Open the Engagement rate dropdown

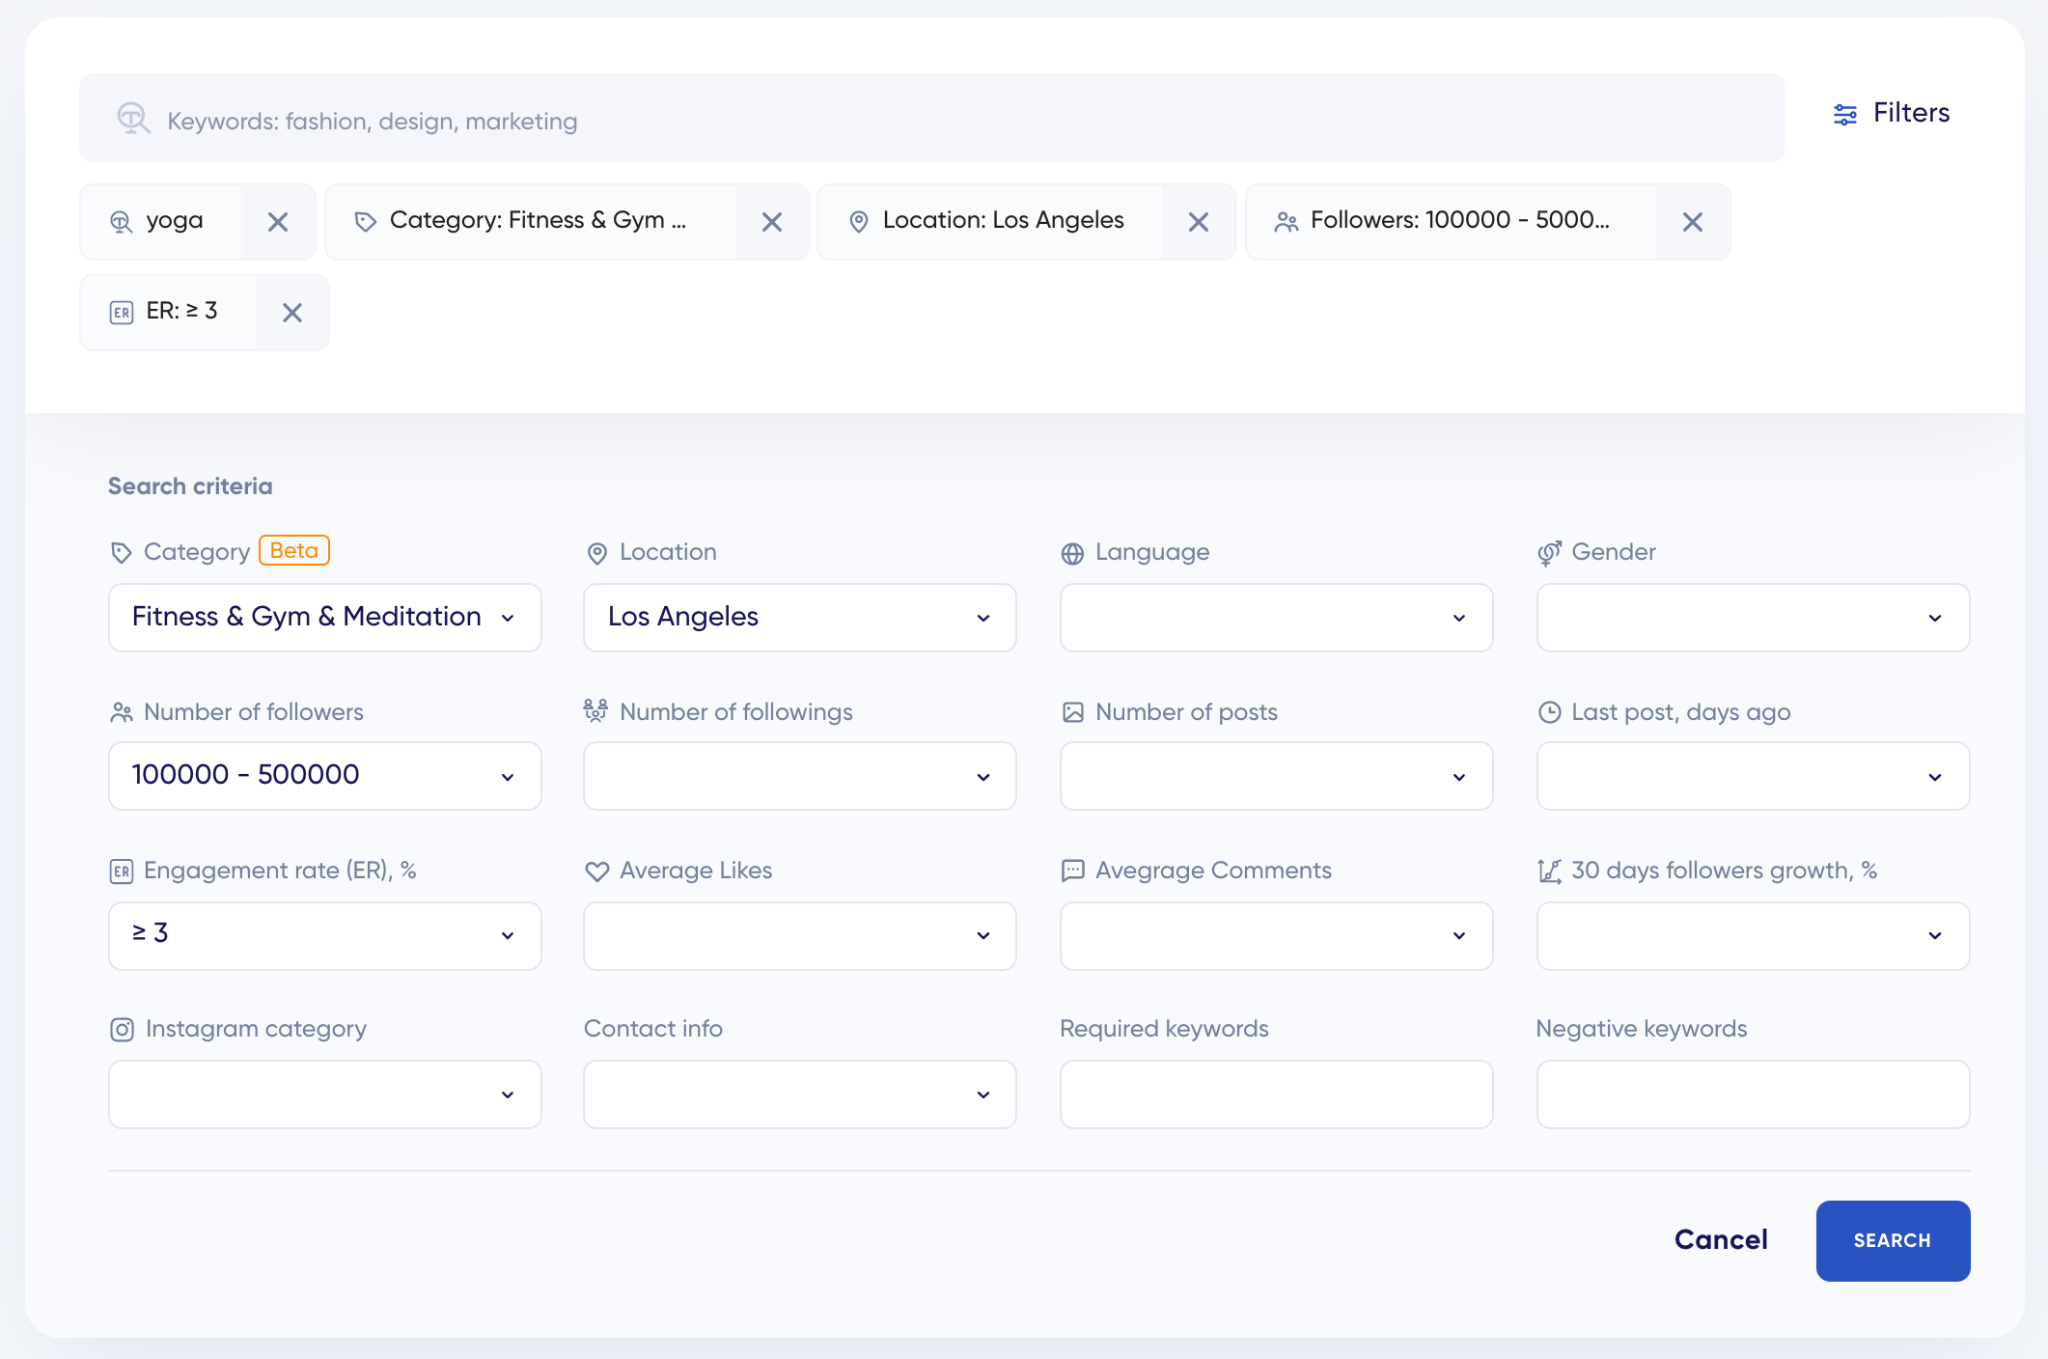(x=324, y=935)
